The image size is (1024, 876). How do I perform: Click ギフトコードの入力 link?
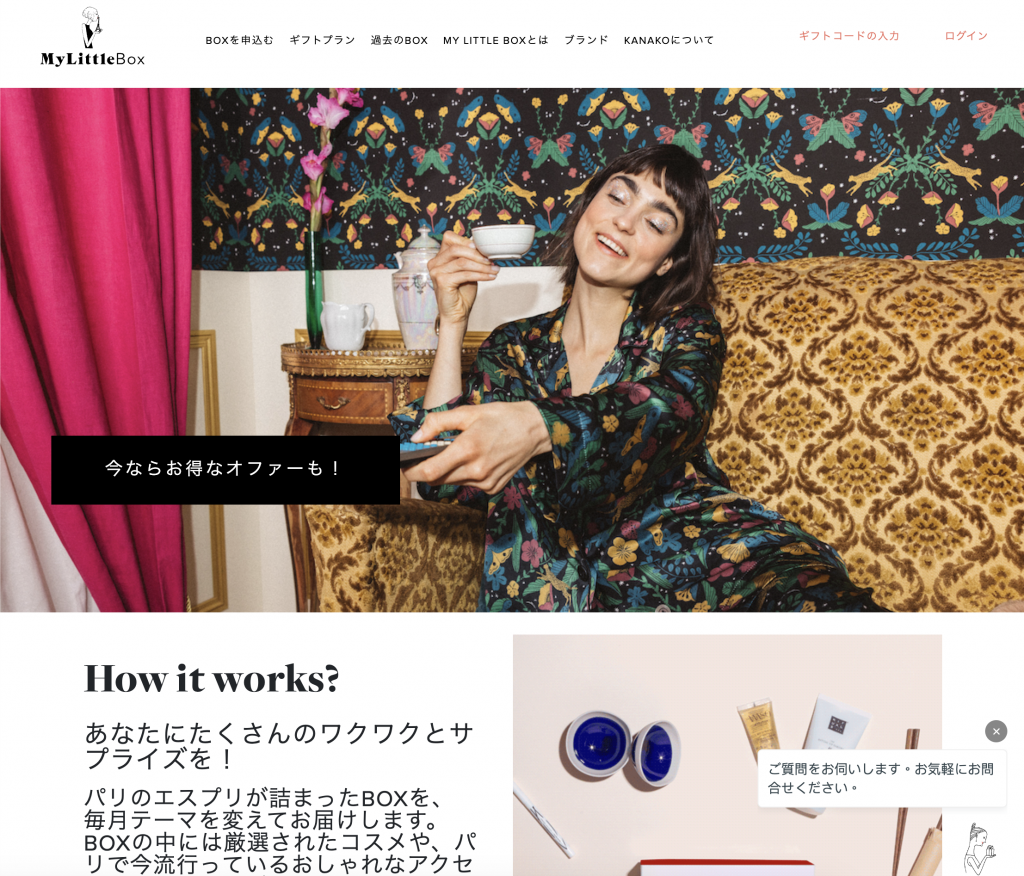click(x=849, y=36)
